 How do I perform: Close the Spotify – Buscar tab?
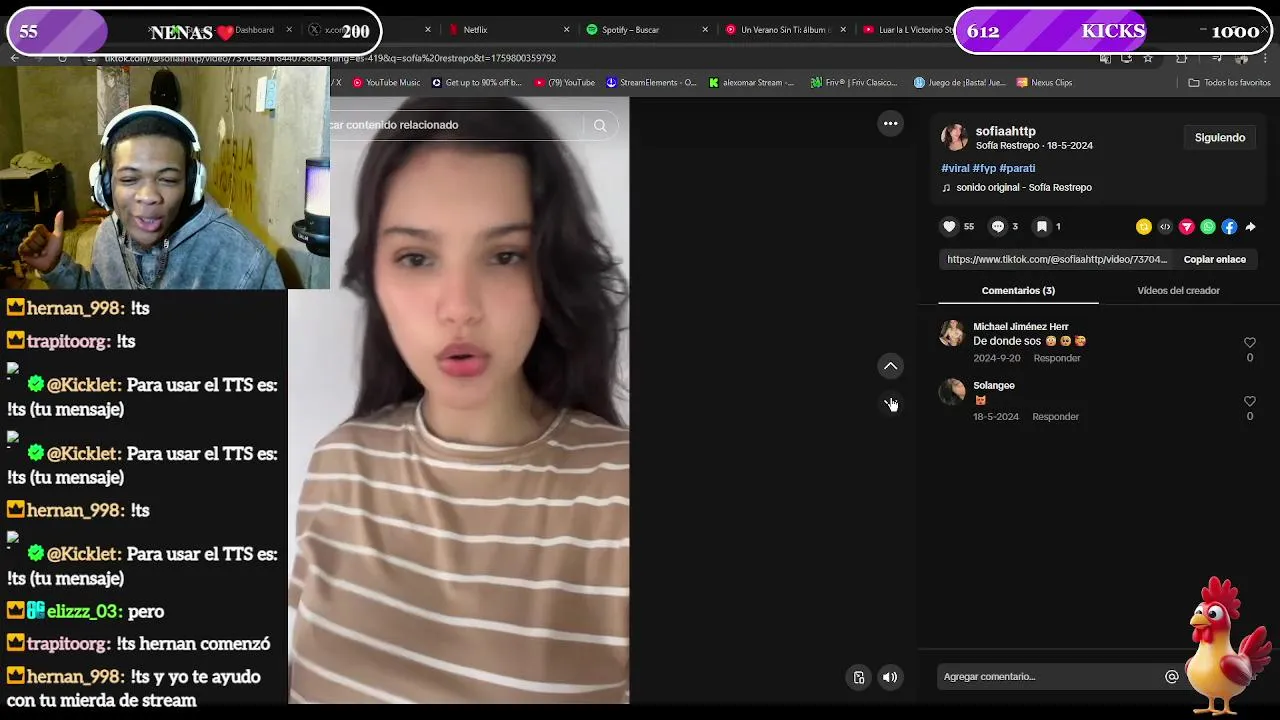(705, 30)
